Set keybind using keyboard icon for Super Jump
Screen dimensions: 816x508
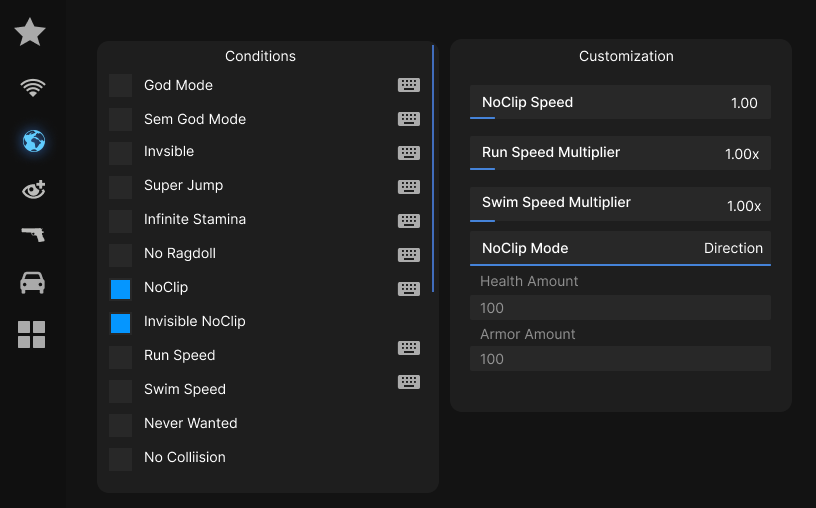(x=408, y=187)
